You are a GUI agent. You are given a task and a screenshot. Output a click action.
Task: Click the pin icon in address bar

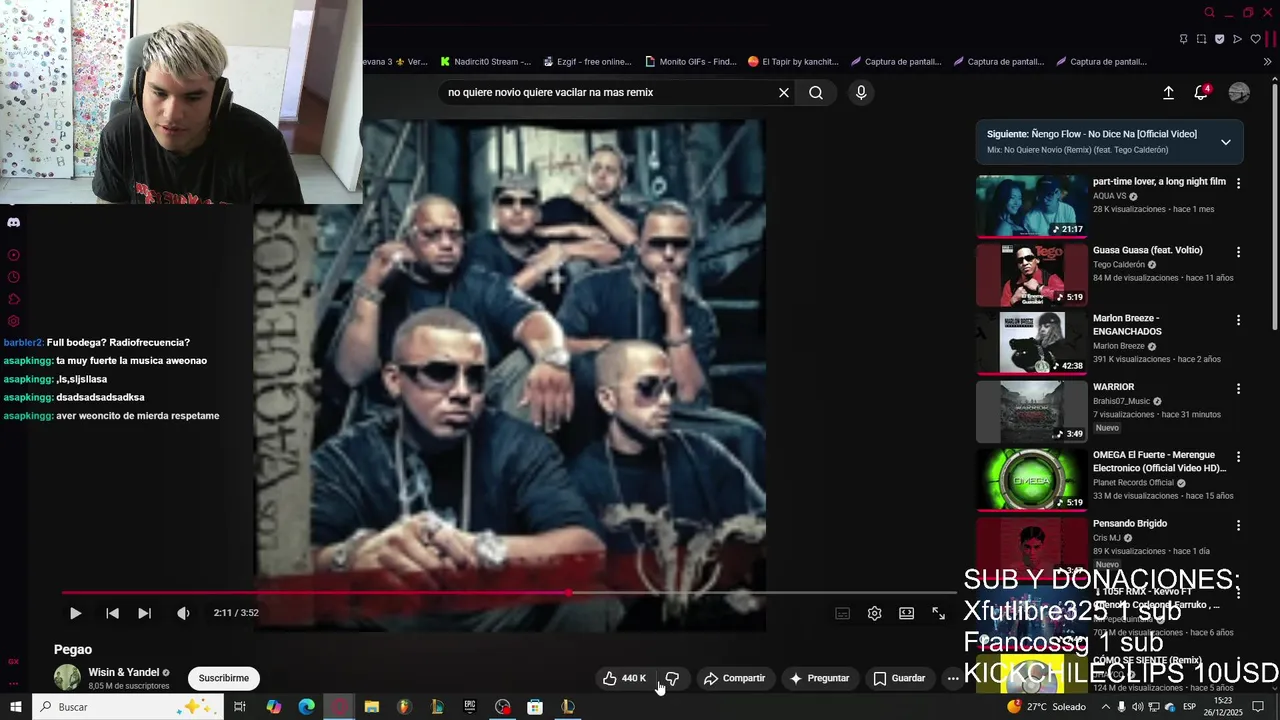pyautogui.click(x=1183, y=39)
